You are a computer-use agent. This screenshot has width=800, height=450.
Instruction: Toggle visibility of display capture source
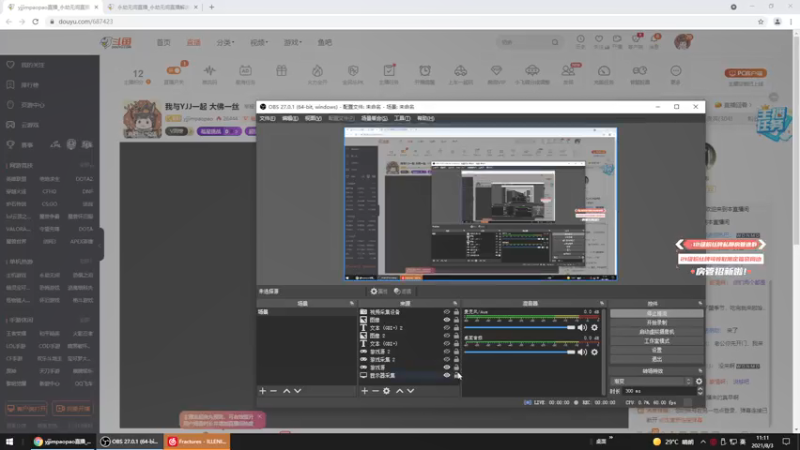pyautogui.click(x=447, y=376)
